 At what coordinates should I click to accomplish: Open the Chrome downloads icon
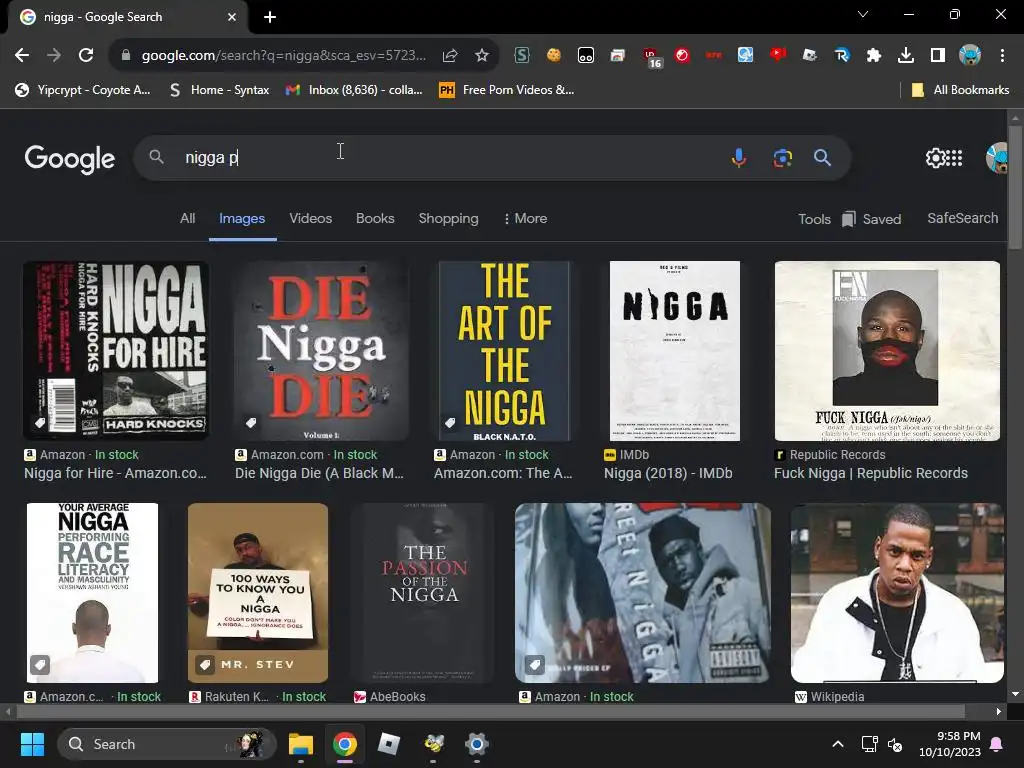click(x=906, y=56)
